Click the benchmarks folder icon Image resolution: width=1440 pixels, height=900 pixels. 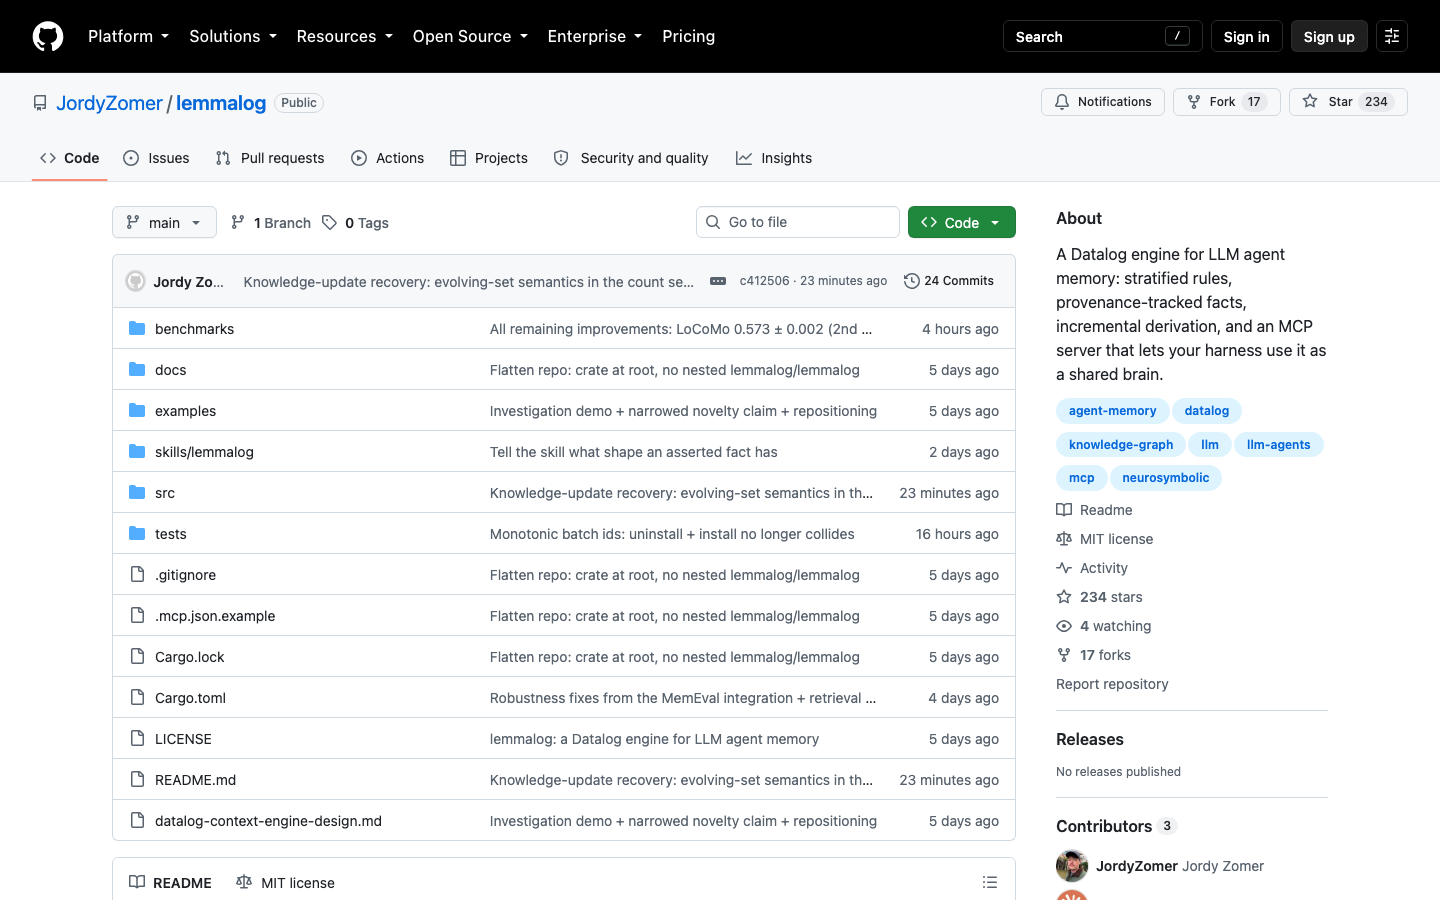[x=137, y=328]
